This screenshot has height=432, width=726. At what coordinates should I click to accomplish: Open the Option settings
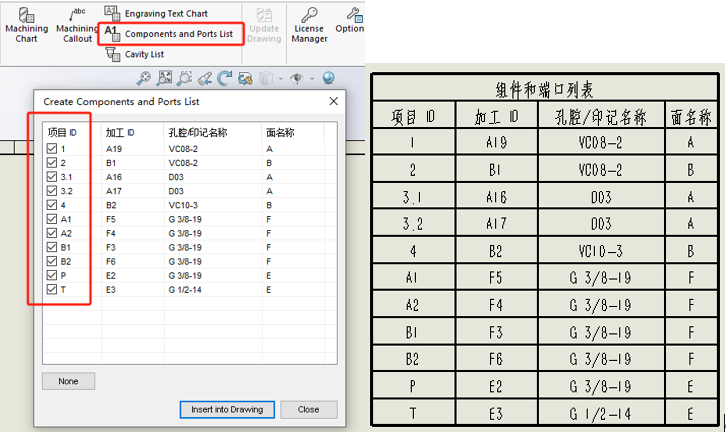[350, 20]
